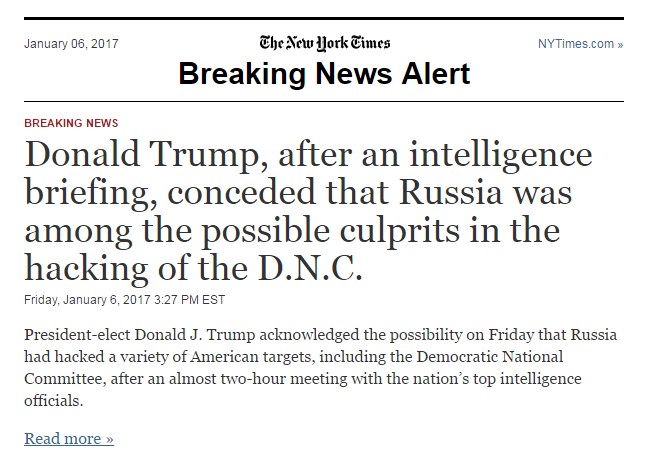Select the Breaking News Alert heading
Screen dimensions: 647x458
(x=324, y=73)
